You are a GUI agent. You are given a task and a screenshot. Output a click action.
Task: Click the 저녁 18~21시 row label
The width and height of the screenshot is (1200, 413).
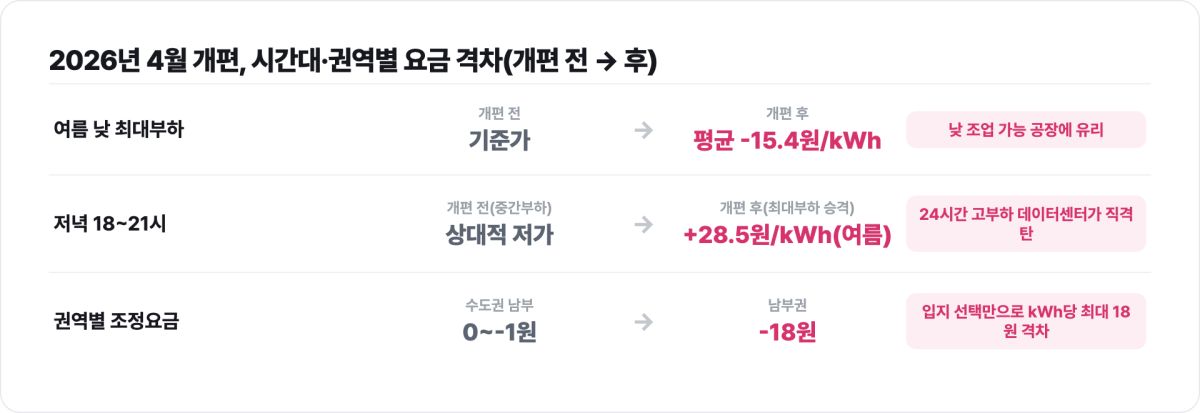pyautogui.click(x=110, y=224)
